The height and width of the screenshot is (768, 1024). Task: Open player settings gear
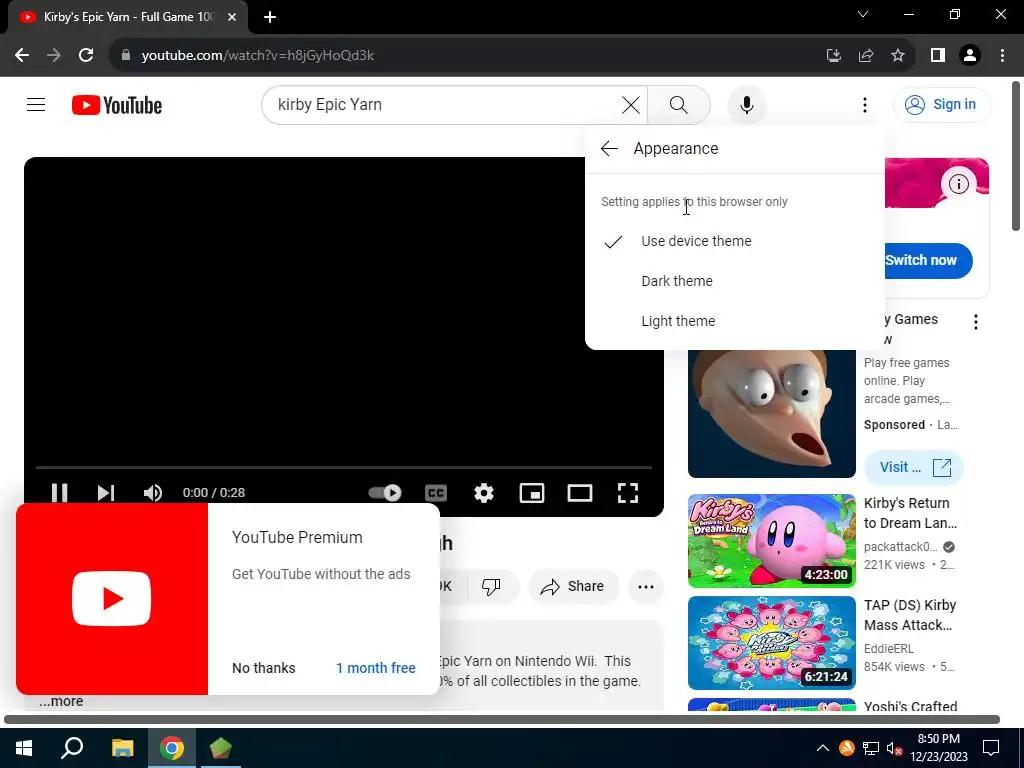pos(483,492)
